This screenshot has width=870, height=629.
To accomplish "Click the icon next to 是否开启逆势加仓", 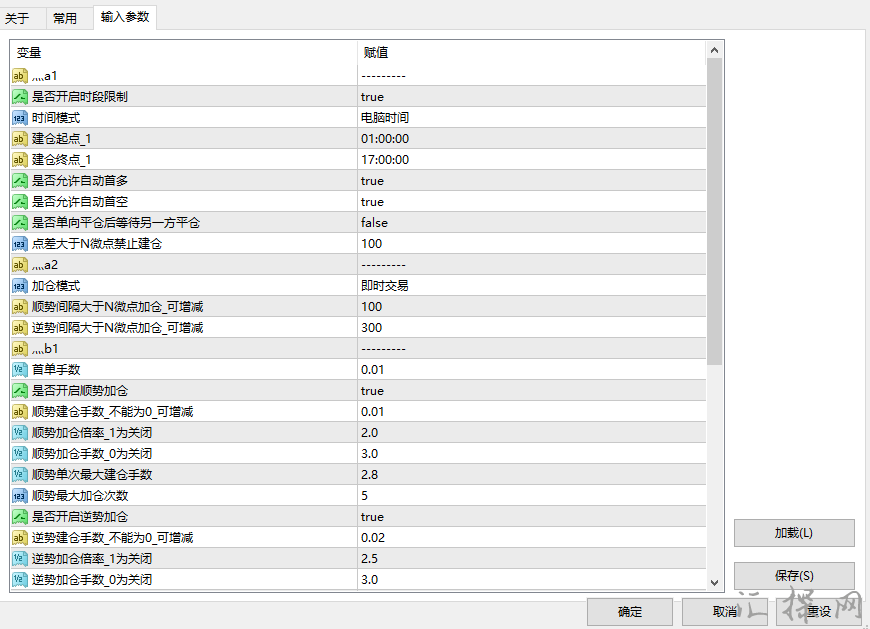I will (20, 517).
